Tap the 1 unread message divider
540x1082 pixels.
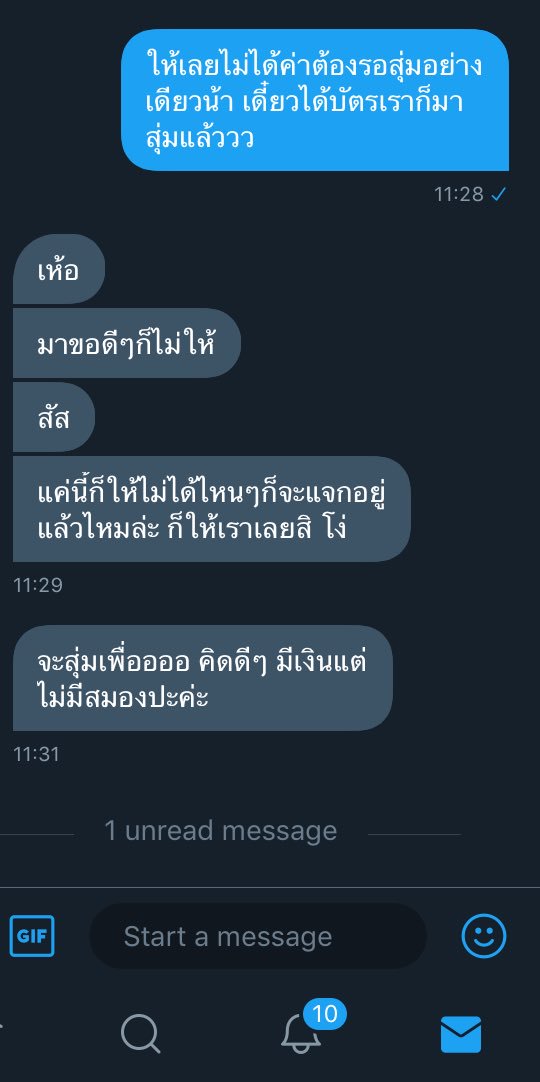(221, 831)
